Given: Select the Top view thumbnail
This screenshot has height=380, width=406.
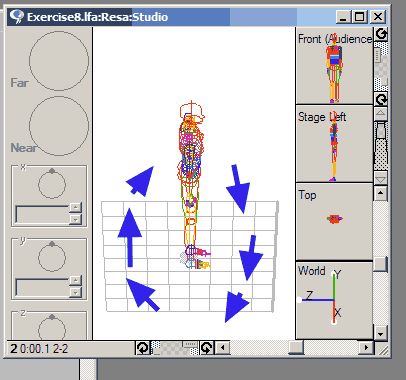Looking at the screenshot, I should 334,222.
